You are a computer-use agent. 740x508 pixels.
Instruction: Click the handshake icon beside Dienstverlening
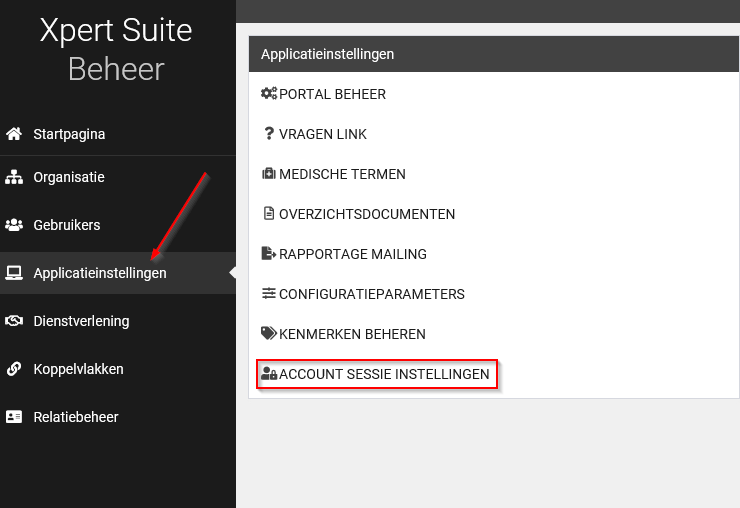tap(14, 321)
